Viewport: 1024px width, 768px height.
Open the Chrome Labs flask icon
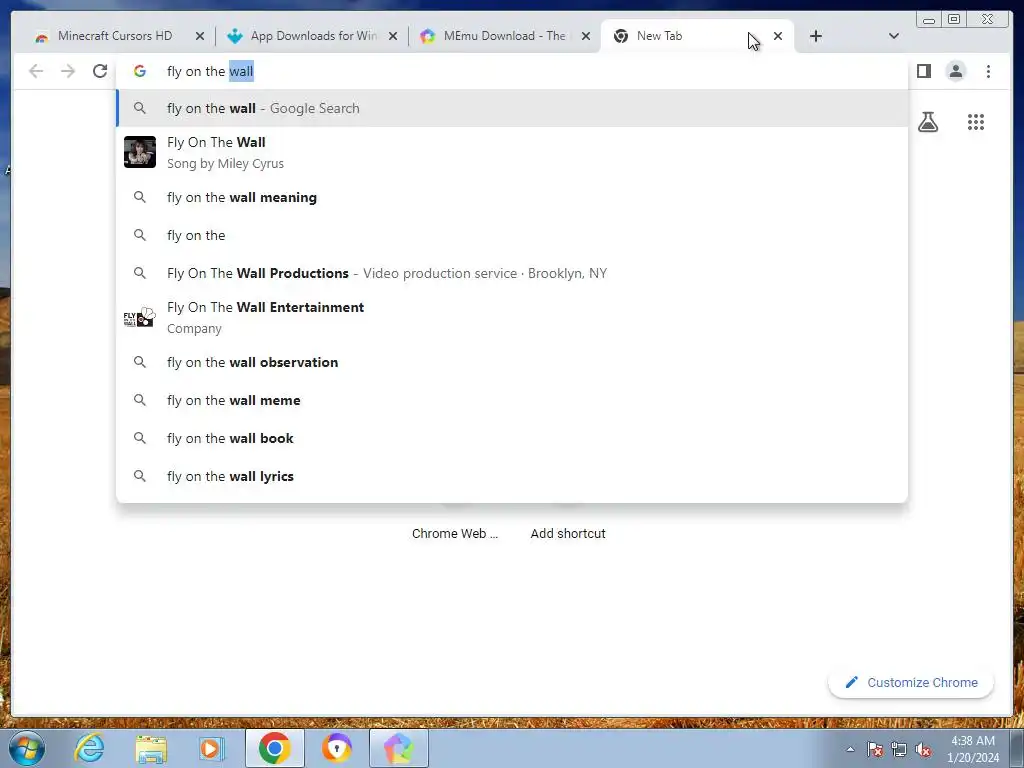click(928, 122)
